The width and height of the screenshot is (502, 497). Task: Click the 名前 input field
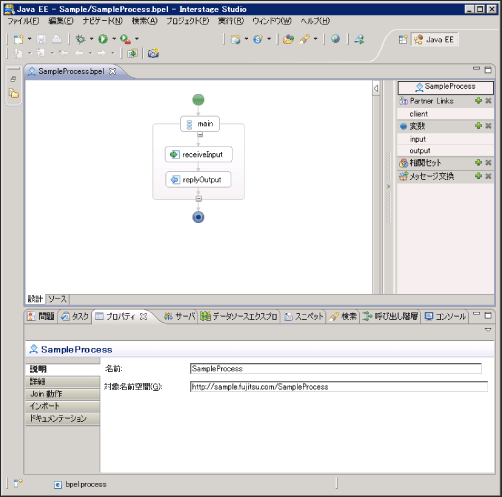[336, 368]
